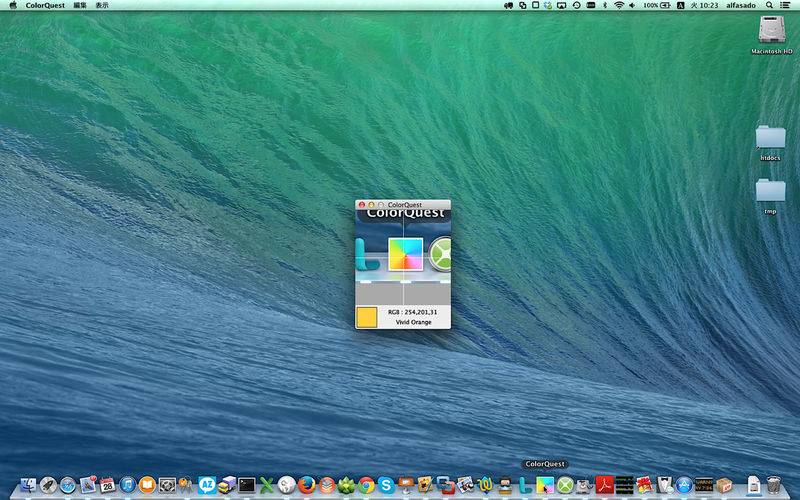Viewport: 800px width, 500px height.
Task: Open Calendar showing 28 in Dock
Action: (x=108, y=485)
